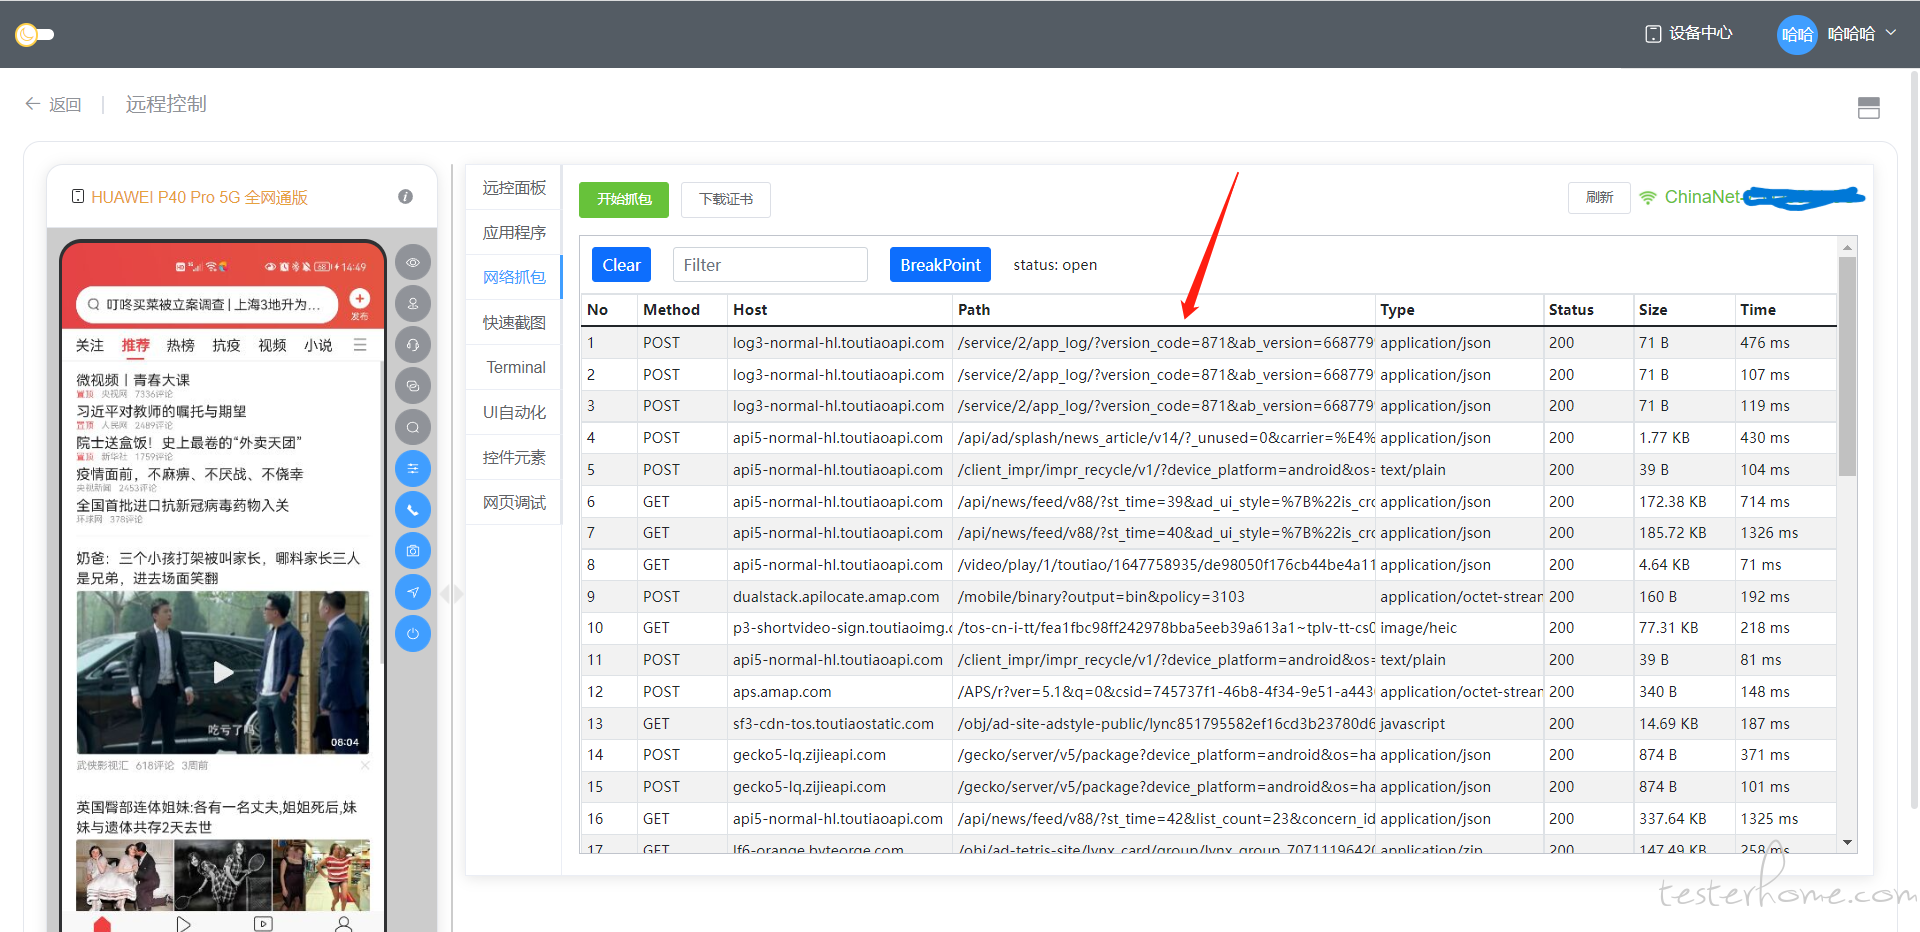The width and height of the screenshot is (1920, 932).
Task: Open the 快速截图 tab
Action: [514, 322]
